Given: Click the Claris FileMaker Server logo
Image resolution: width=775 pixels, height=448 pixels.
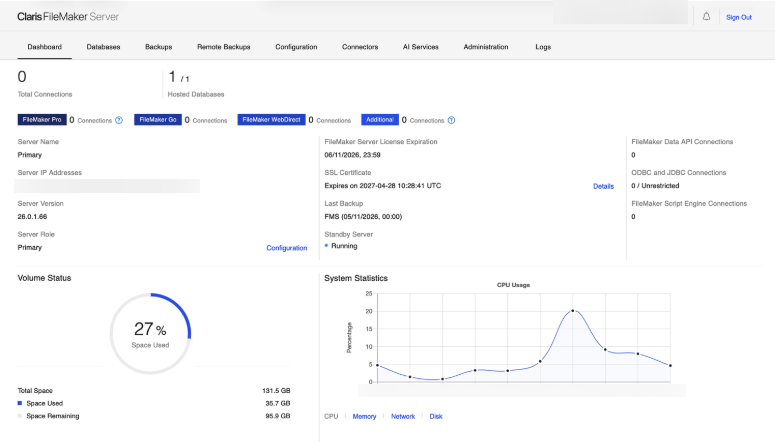Looking at the screenshot, I should [x=68, y=17].
